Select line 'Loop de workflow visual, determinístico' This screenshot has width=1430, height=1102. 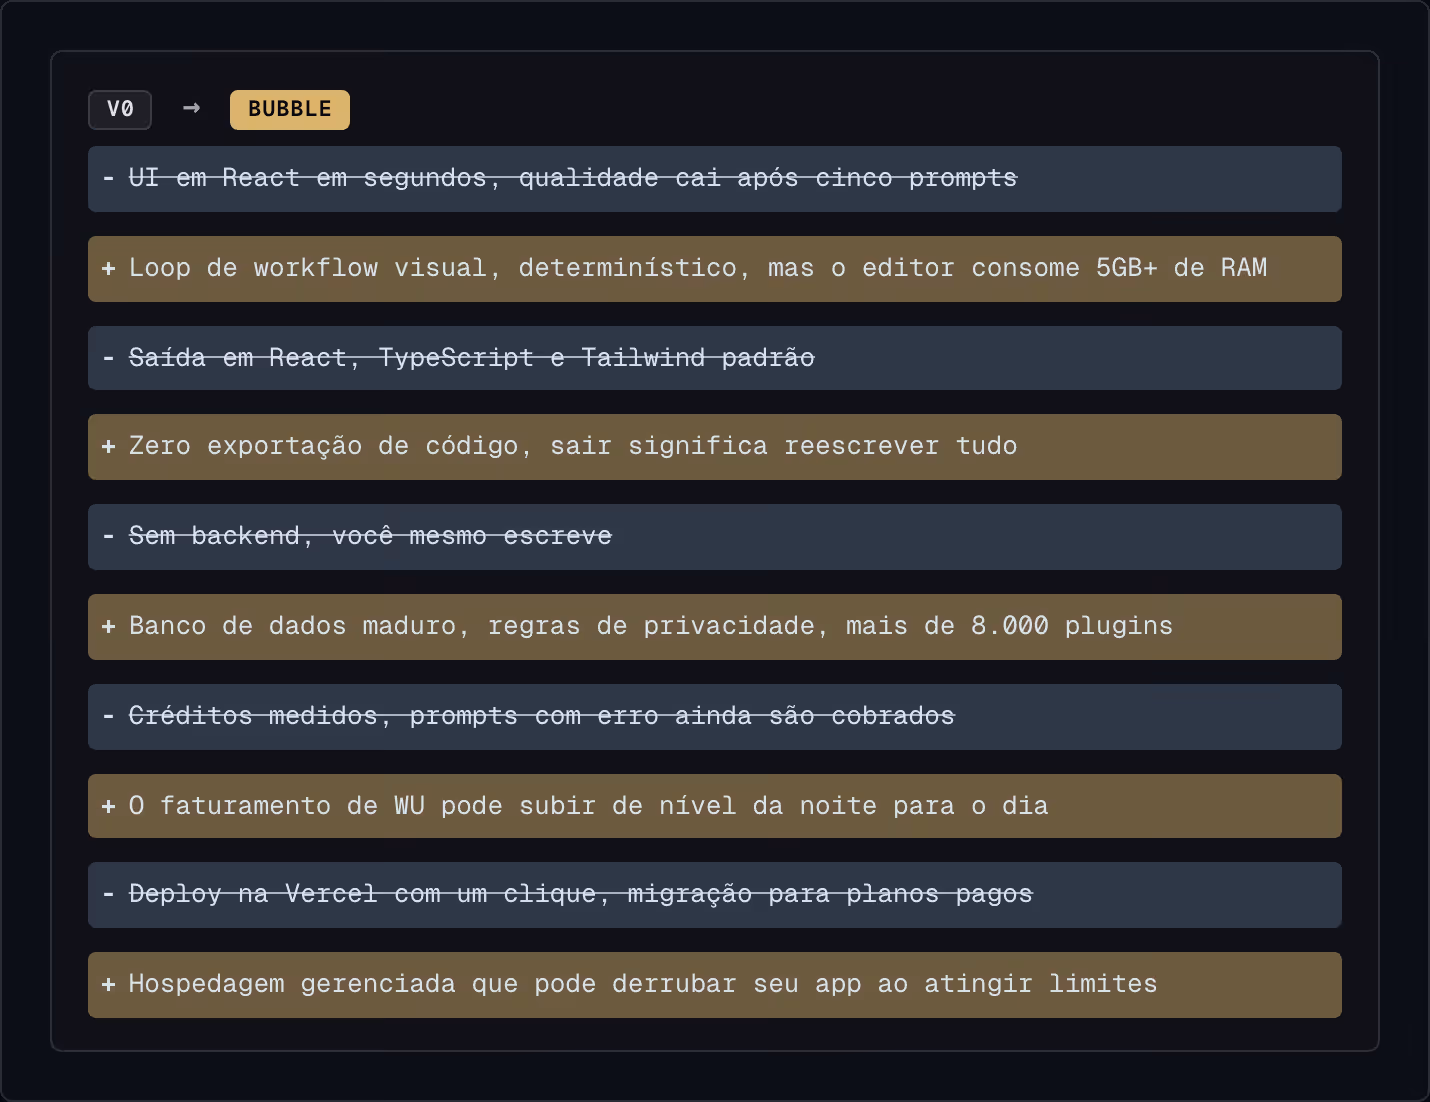tap(715, 269)
